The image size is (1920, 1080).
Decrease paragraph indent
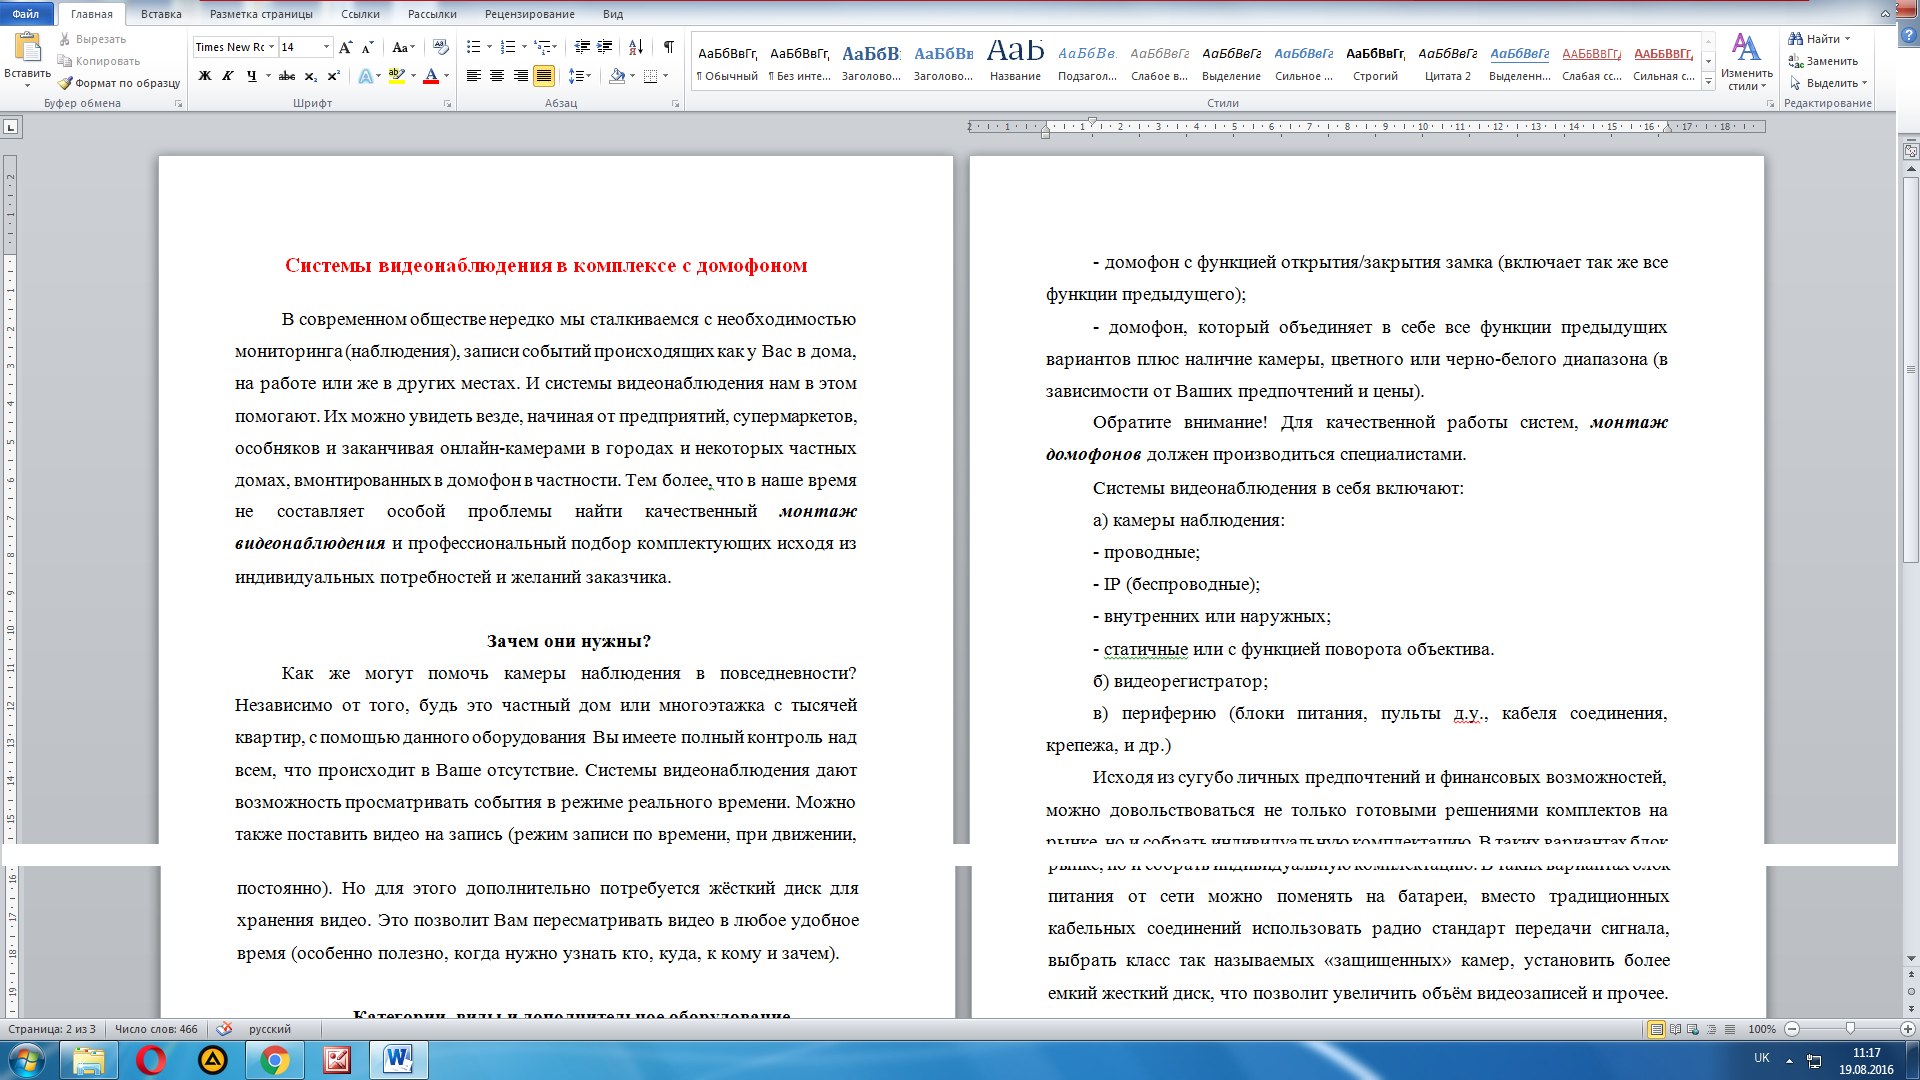click(x=582, y=47)
